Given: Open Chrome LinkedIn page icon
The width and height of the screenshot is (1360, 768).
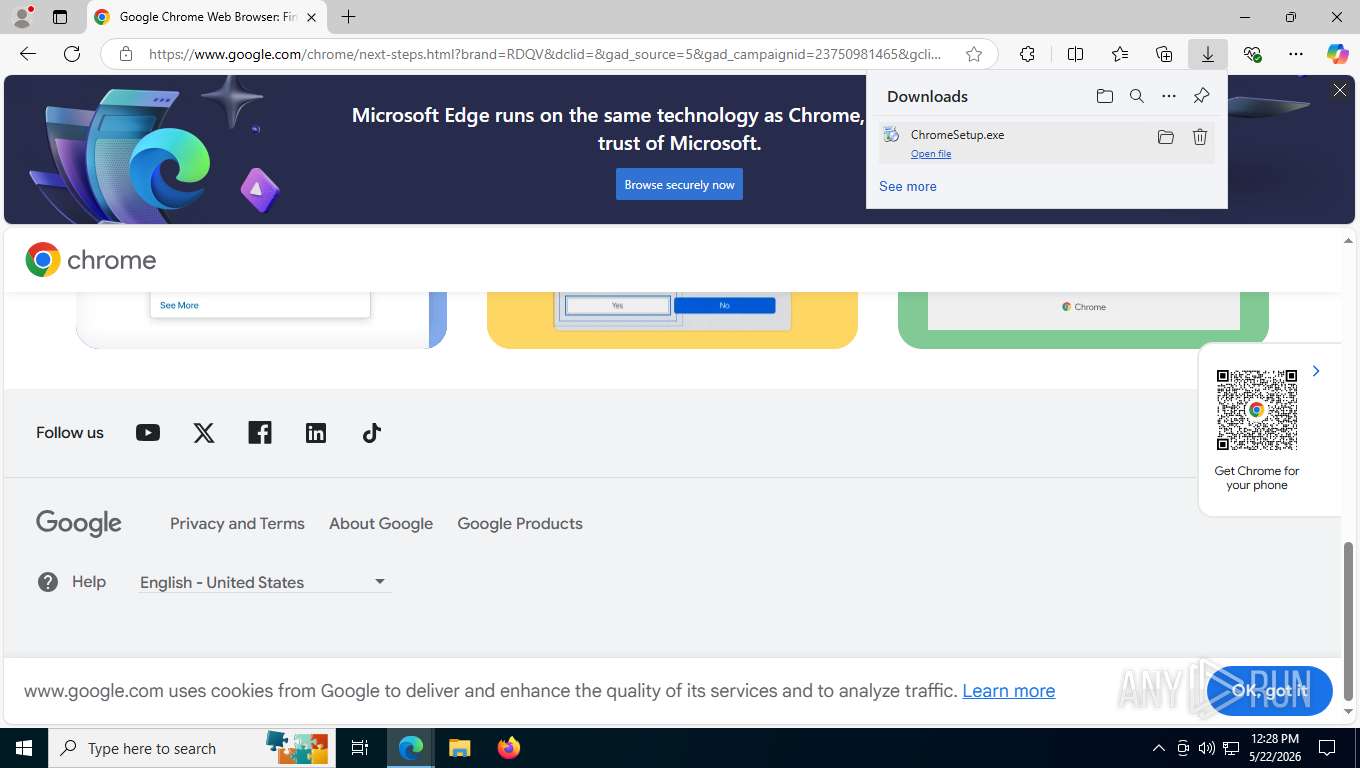Looking at the screenshot, I should (x=316, y=433).
